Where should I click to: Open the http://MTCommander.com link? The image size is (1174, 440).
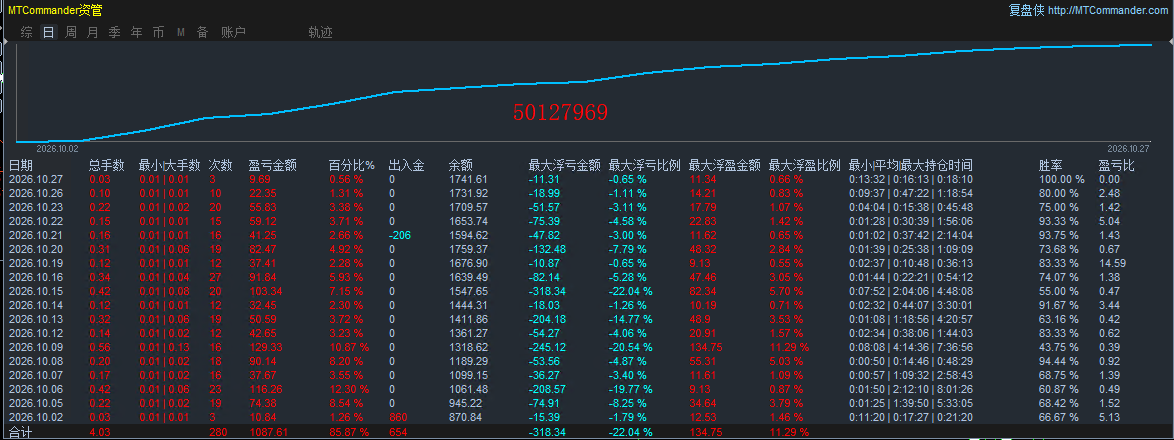click(x=1107, y=10)
